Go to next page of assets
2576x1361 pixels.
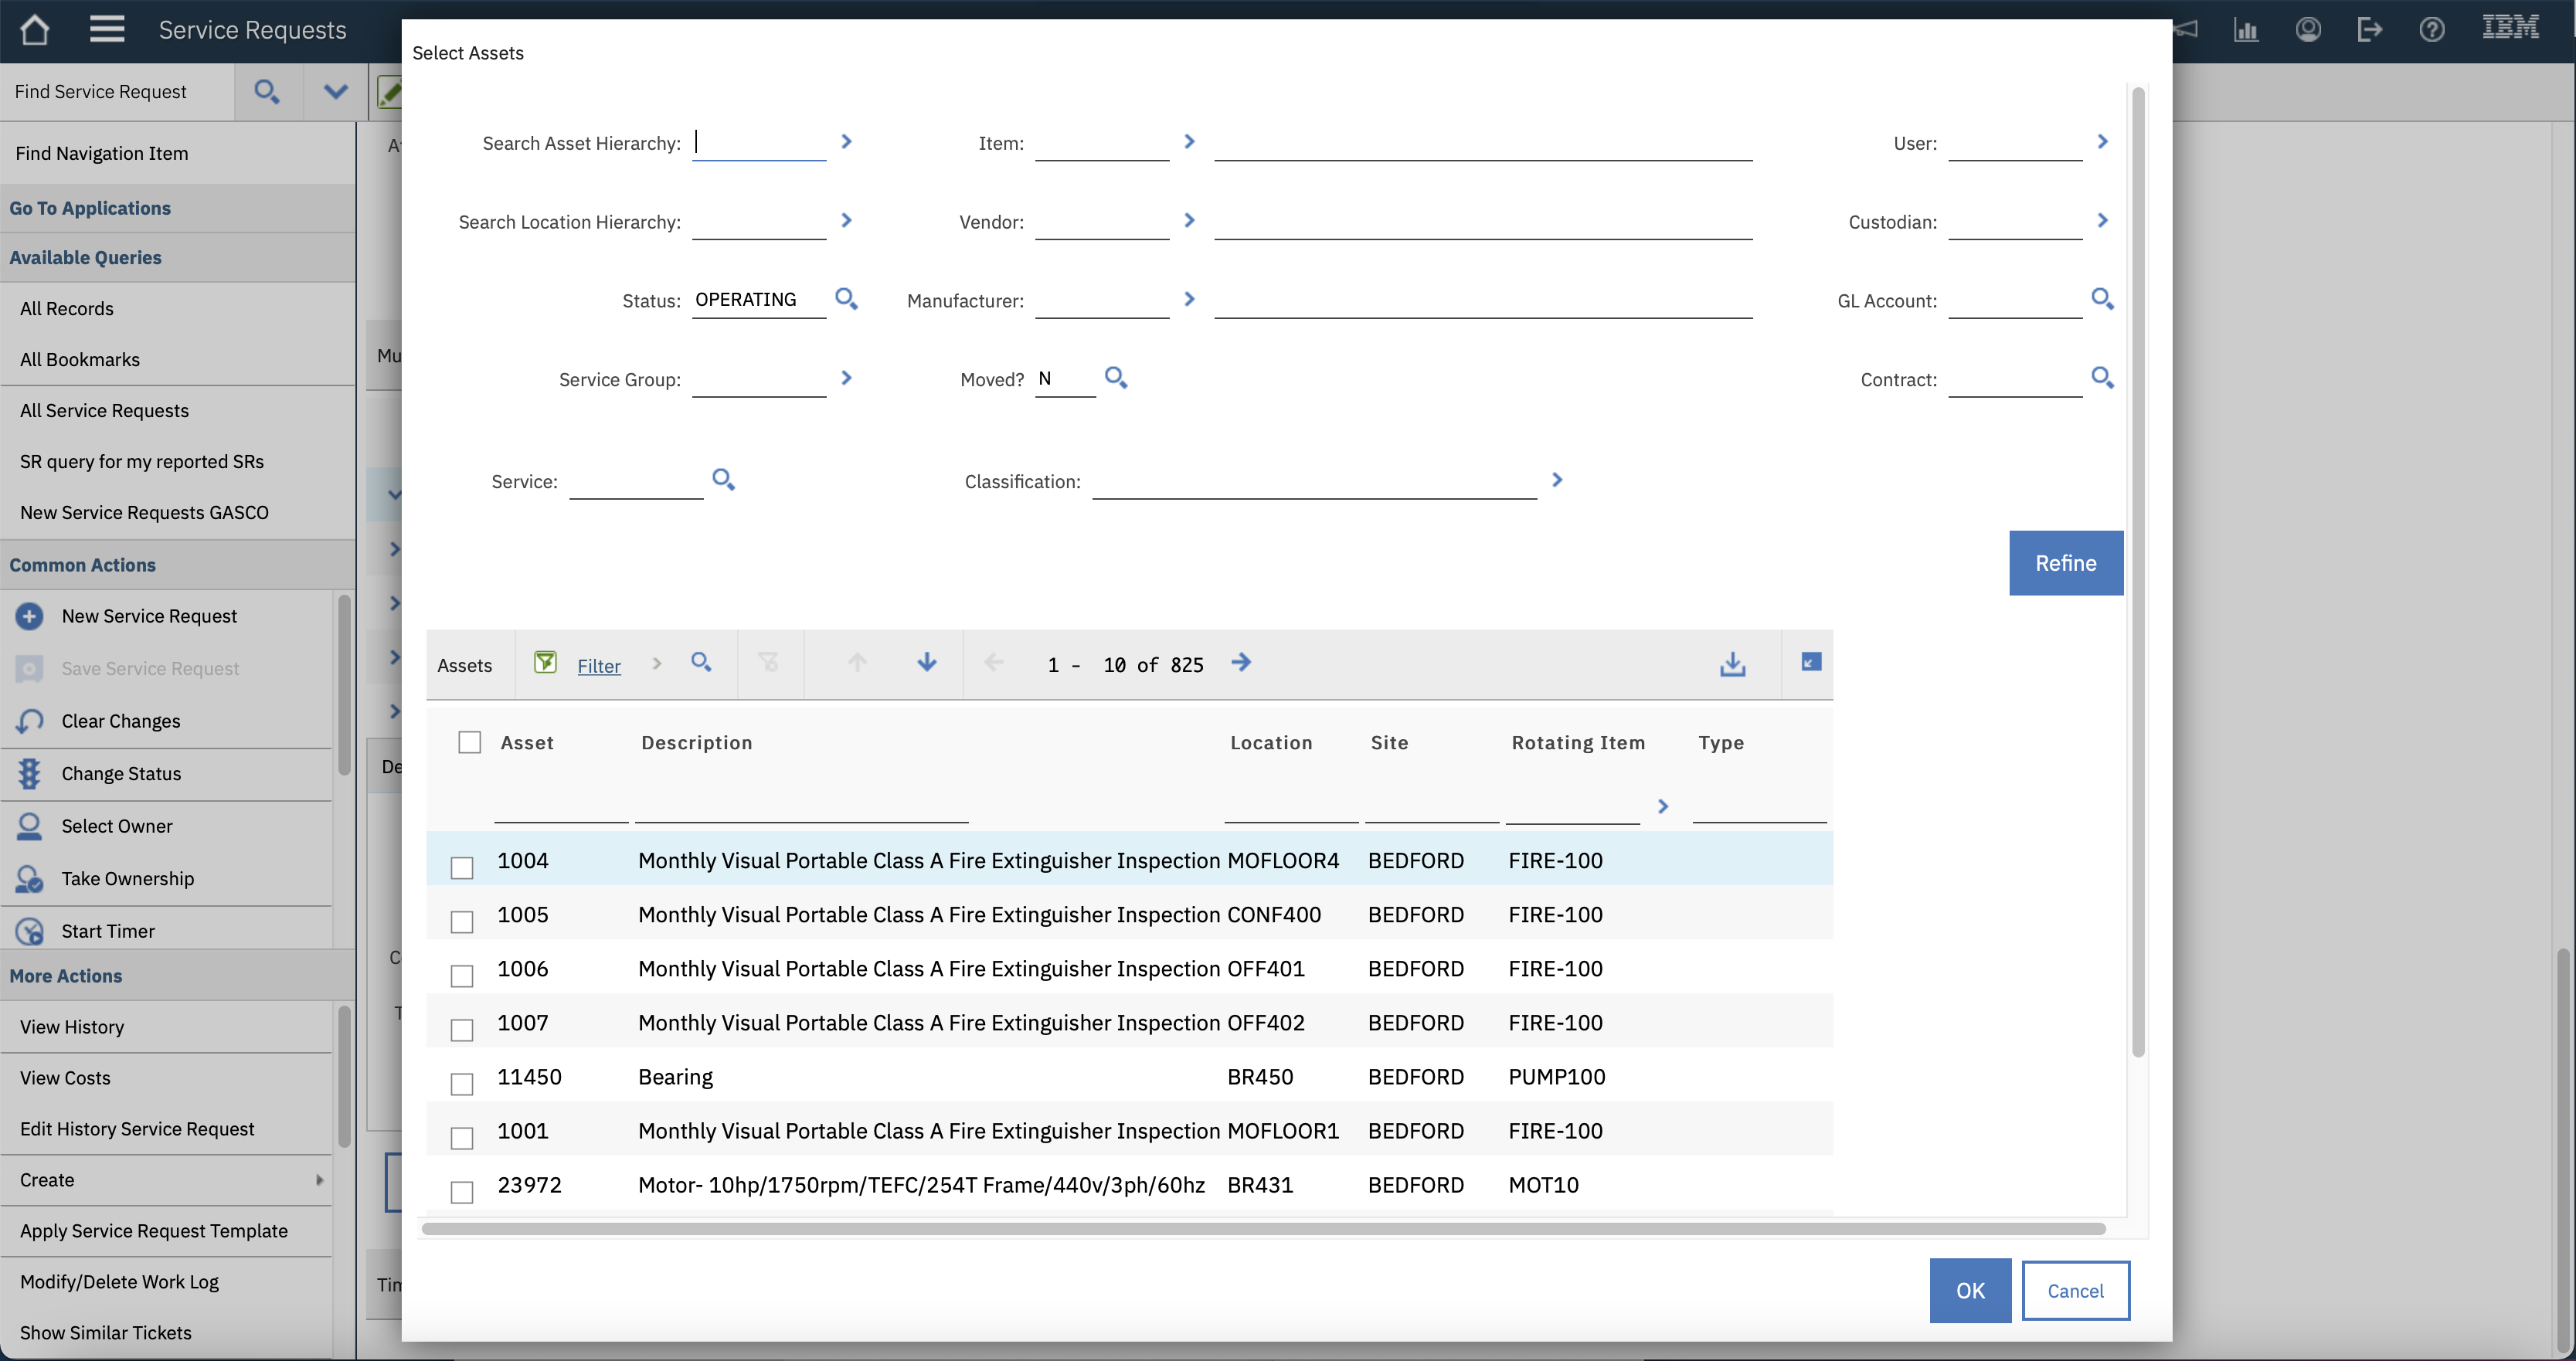click(1241, 663)
